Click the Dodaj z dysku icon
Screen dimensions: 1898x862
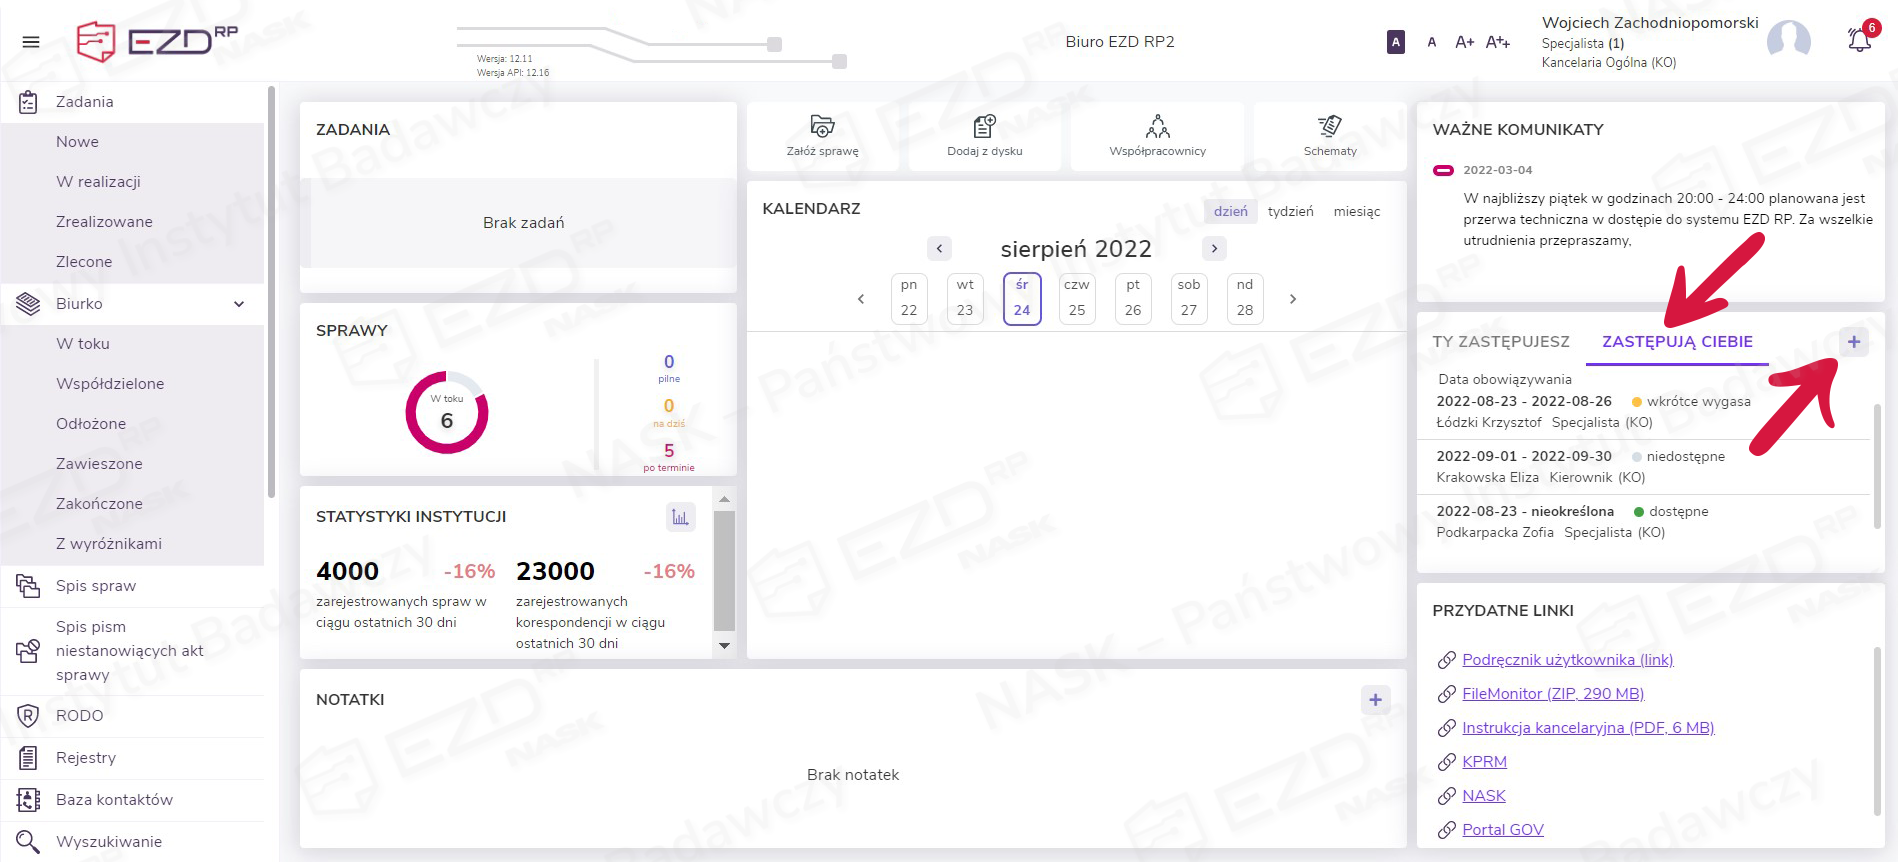pyautogui.click(x=984, y=127)
